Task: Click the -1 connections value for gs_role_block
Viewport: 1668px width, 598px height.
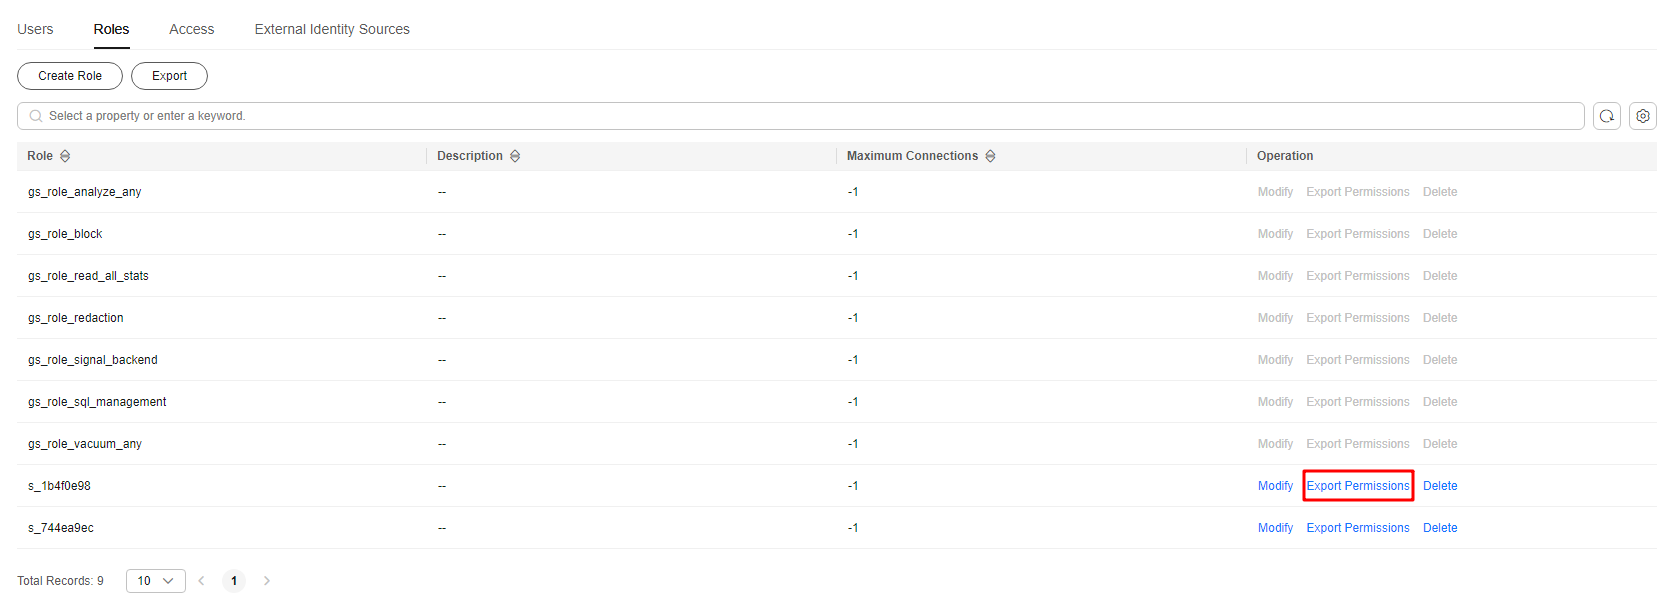Action: [x=853, y=234]
